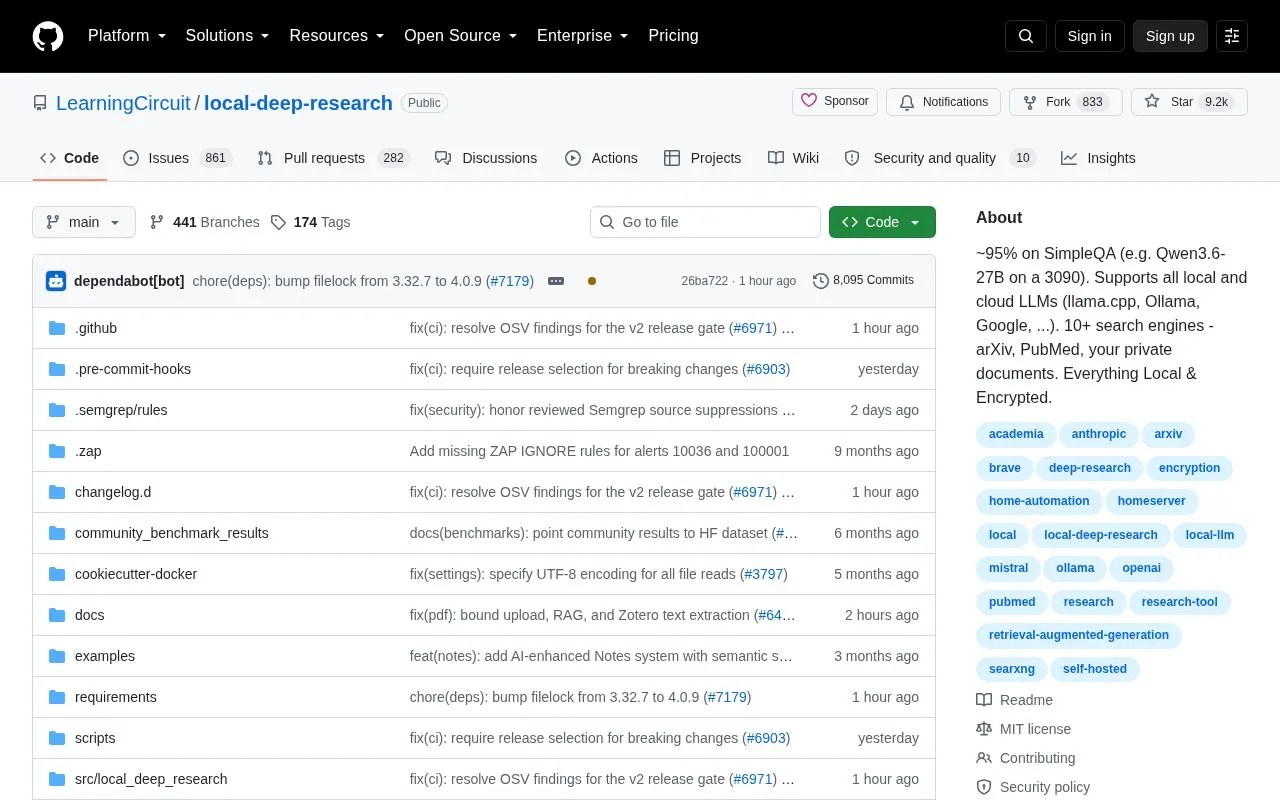Check the pending commit status dot
Screen dimensions: 1280x800
pos(592,281)
